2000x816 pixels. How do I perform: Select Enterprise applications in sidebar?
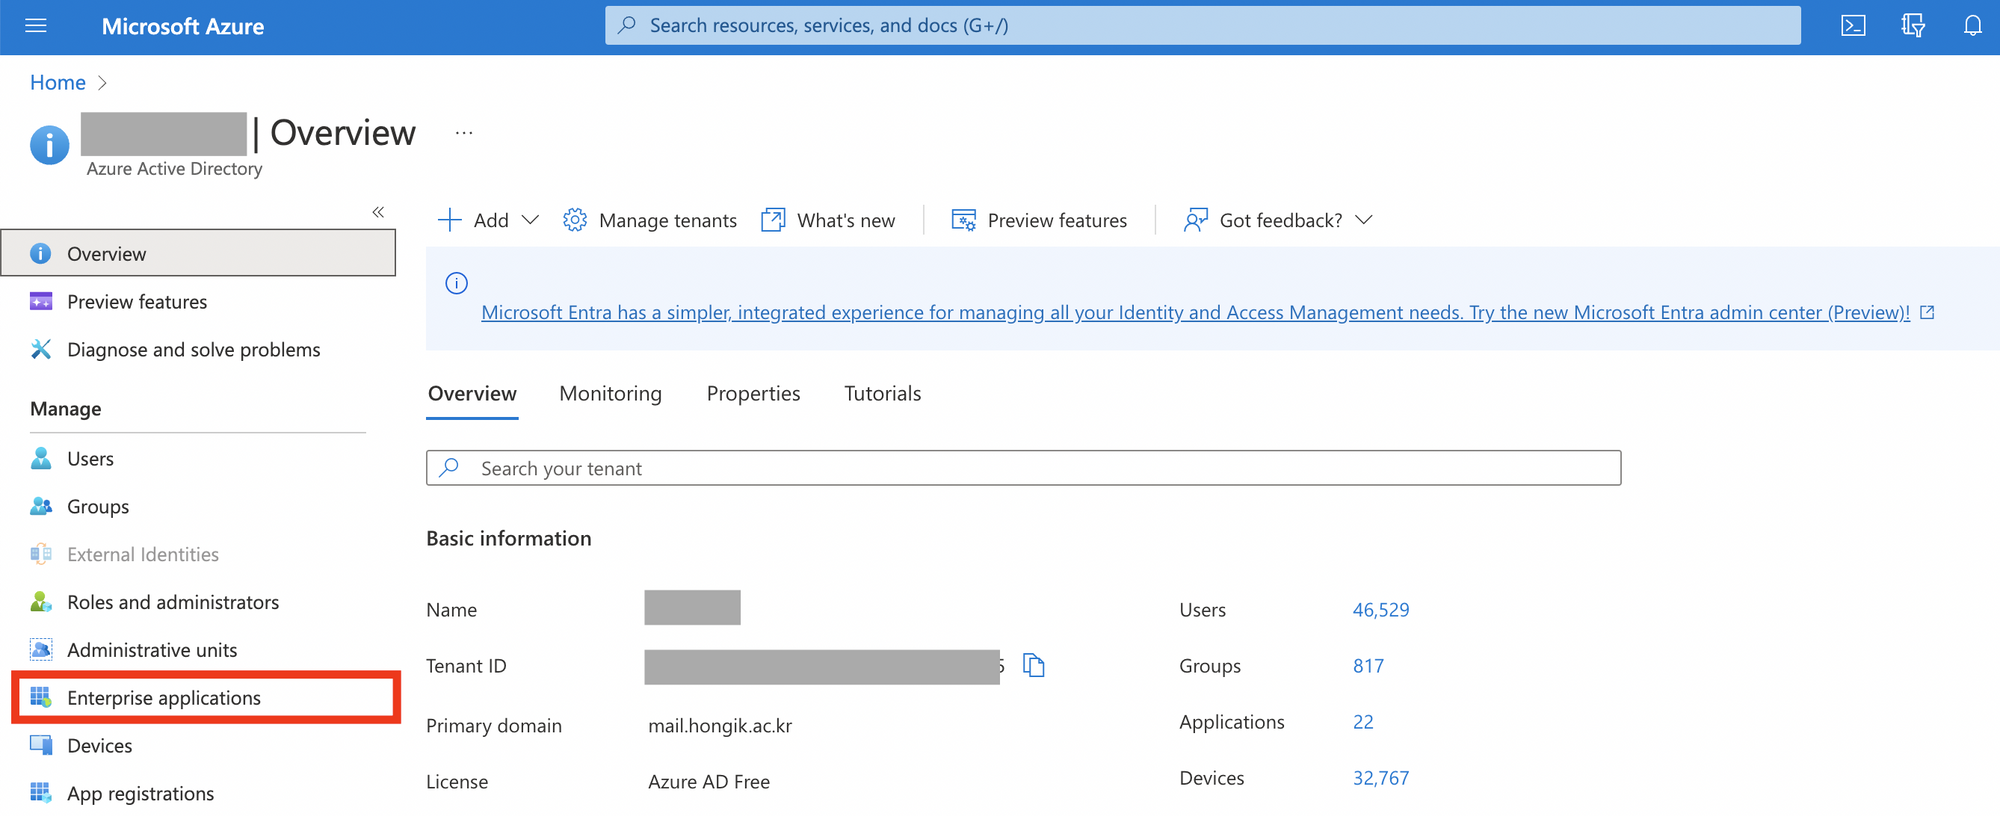coord(164,698)
